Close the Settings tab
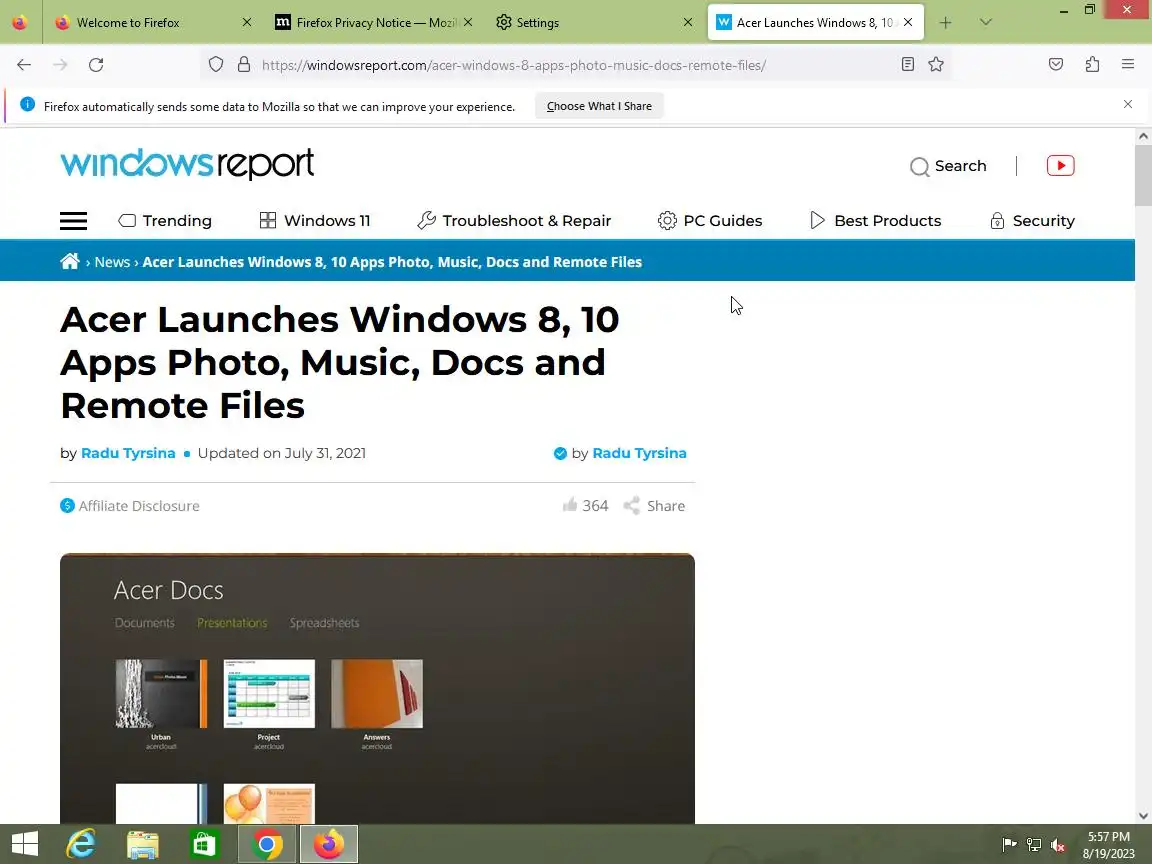The image size is (1152, 864). coord(688,23)
